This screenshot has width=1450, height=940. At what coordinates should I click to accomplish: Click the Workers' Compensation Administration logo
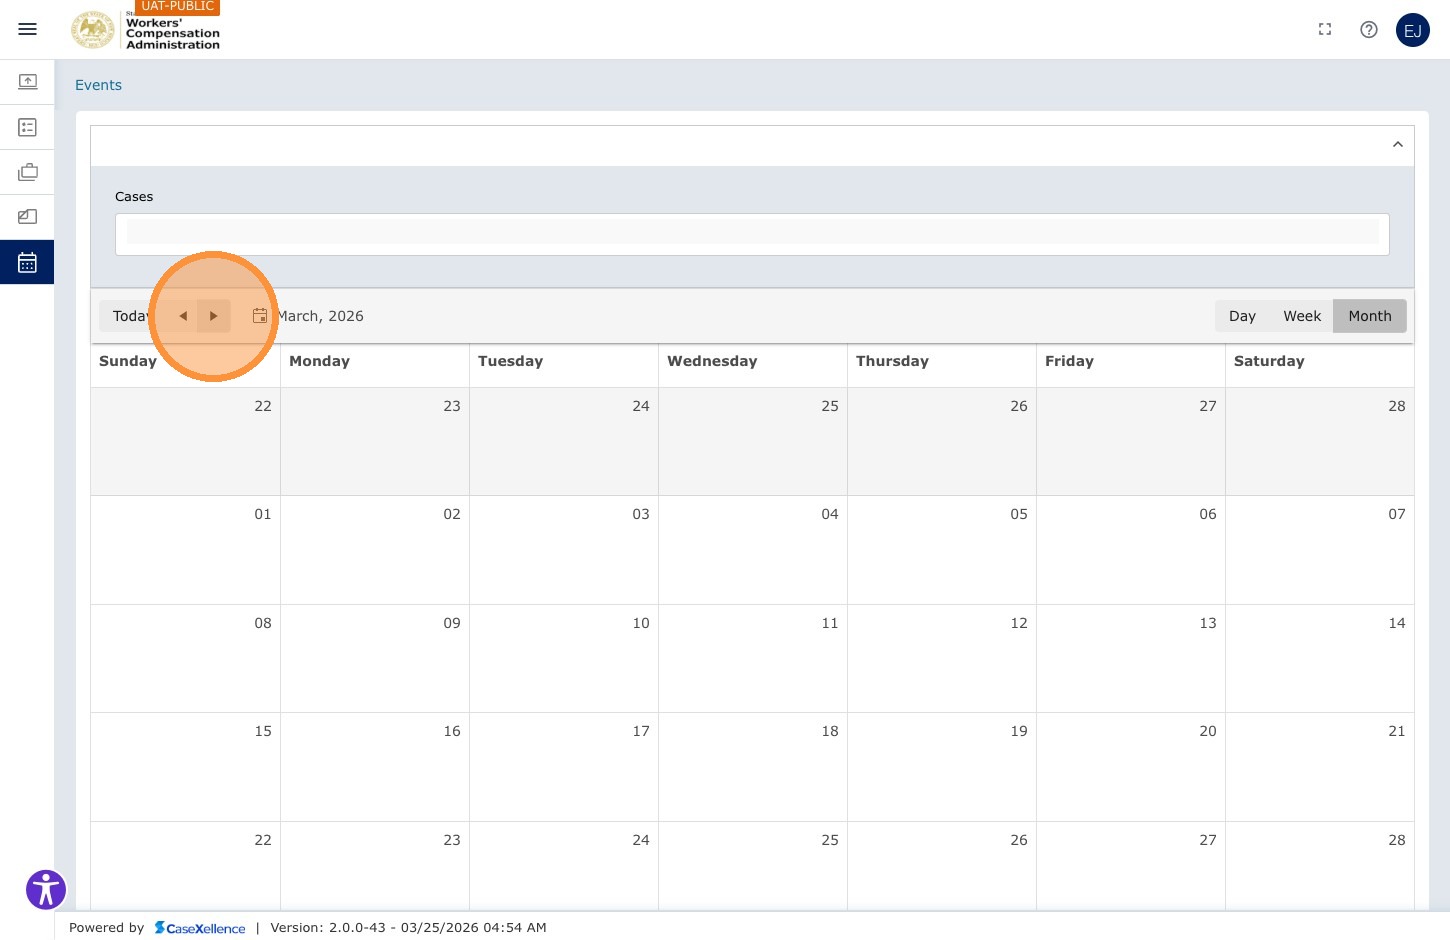[145, 30]
